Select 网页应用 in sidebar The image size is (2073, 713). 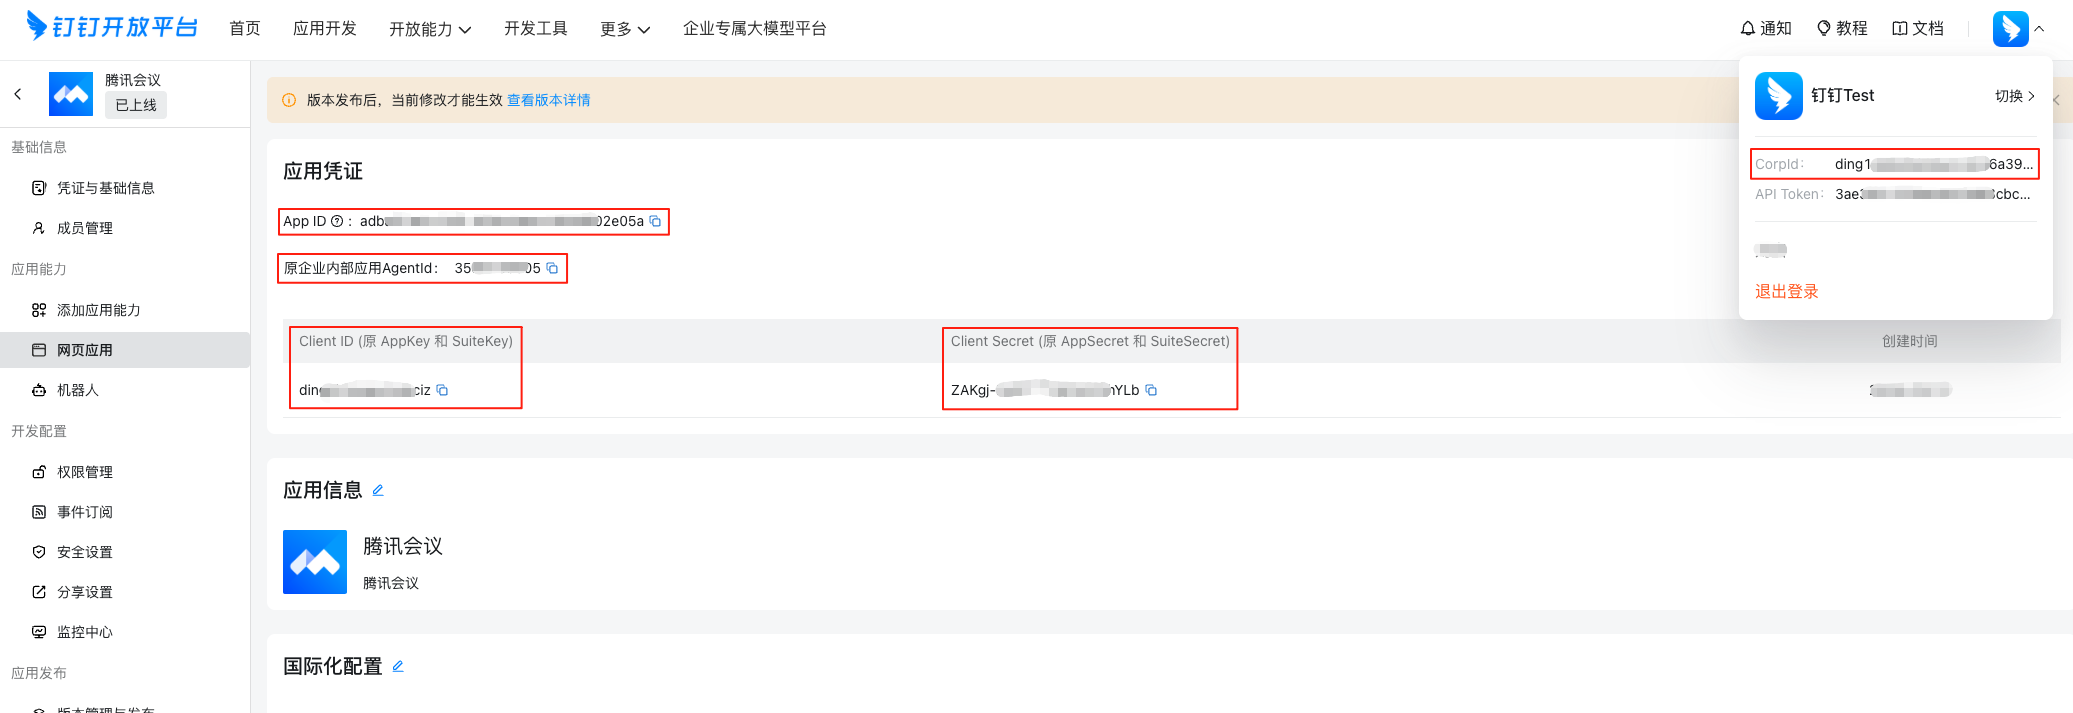[125, 350]
